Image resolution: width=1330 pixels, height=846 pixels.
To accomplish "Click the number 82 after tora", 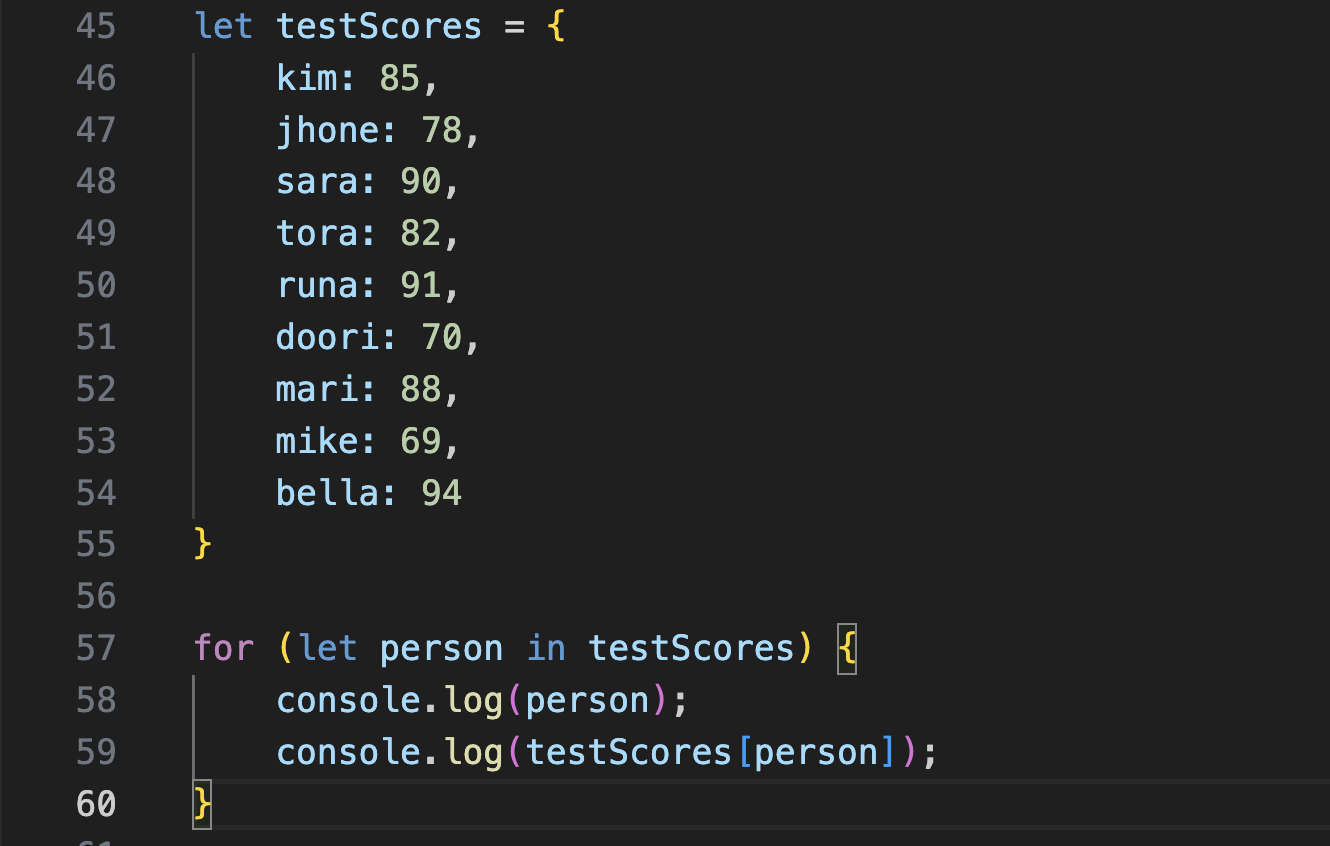I will click(420, 234).
